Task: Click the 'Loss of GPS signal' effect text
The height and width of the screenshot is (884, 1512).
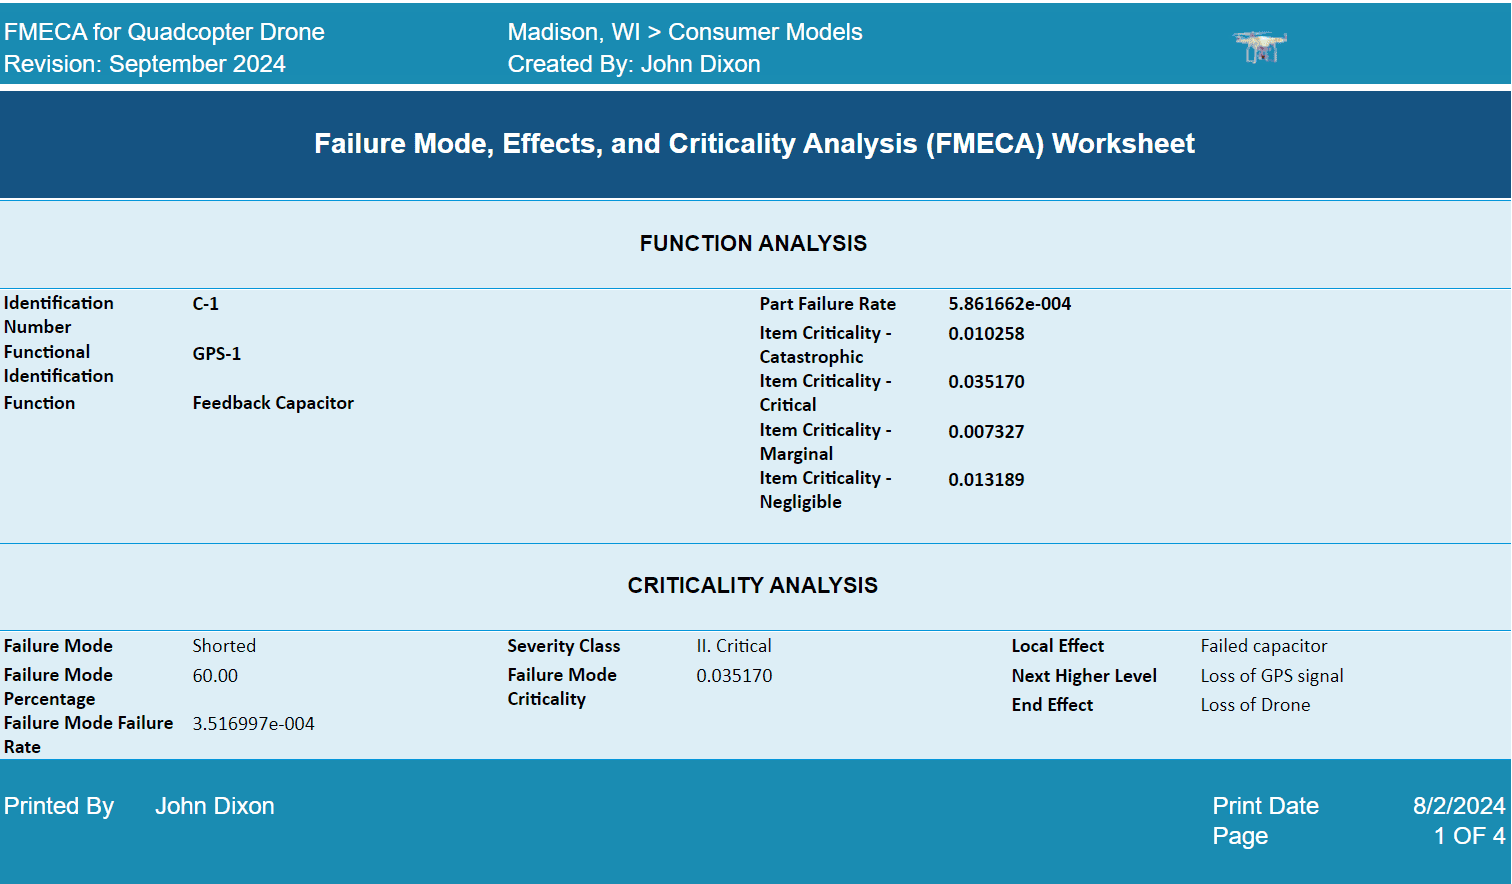Action: coord(1271,676)
